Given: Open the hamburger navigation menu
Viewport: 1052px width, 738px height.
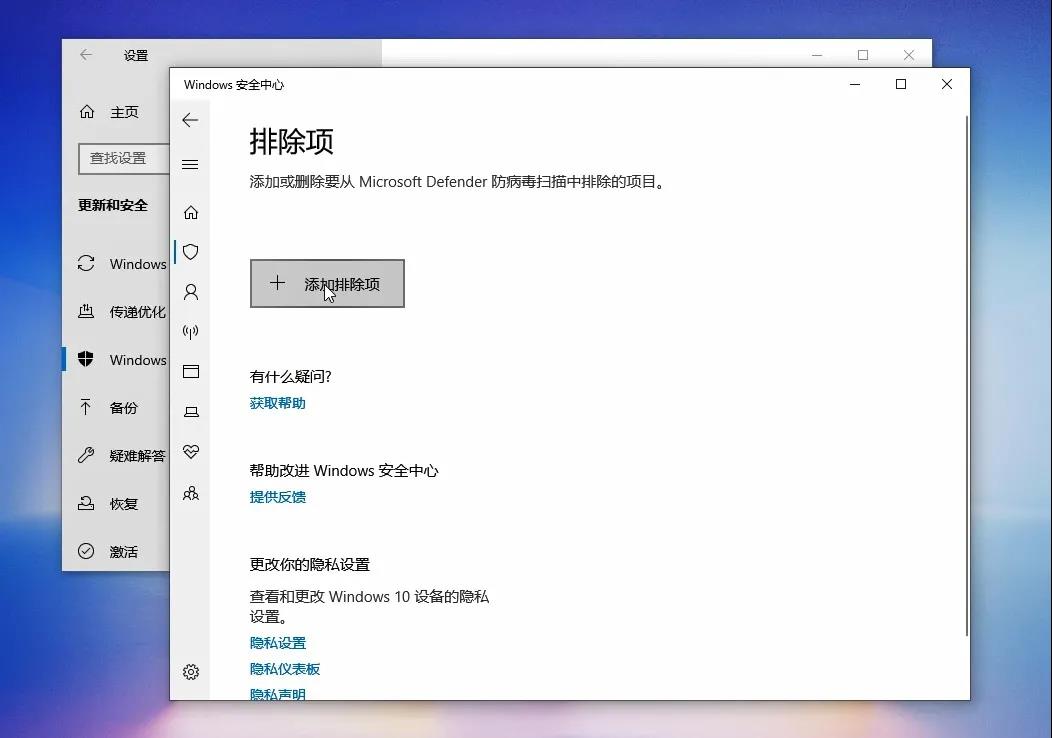Looking at the screenshot, I should (x=191, y=164).
